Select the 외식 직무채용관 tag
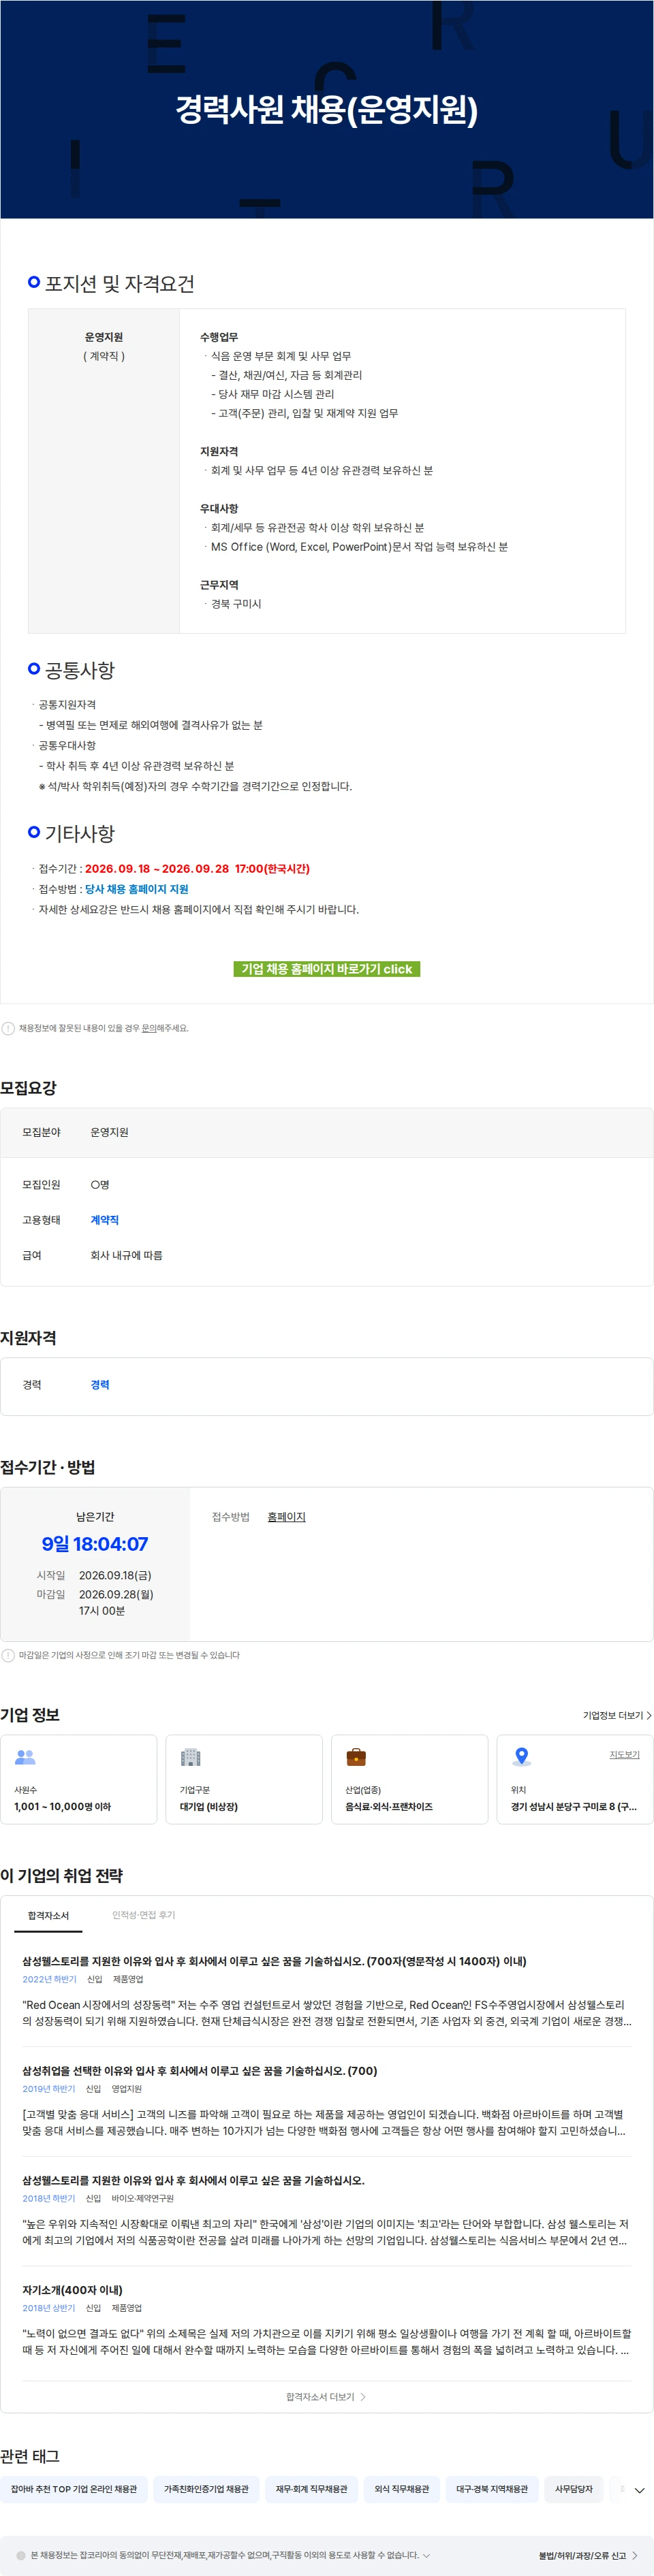The height and width of the screenshot is (2576, 654). pos(402,2489)
